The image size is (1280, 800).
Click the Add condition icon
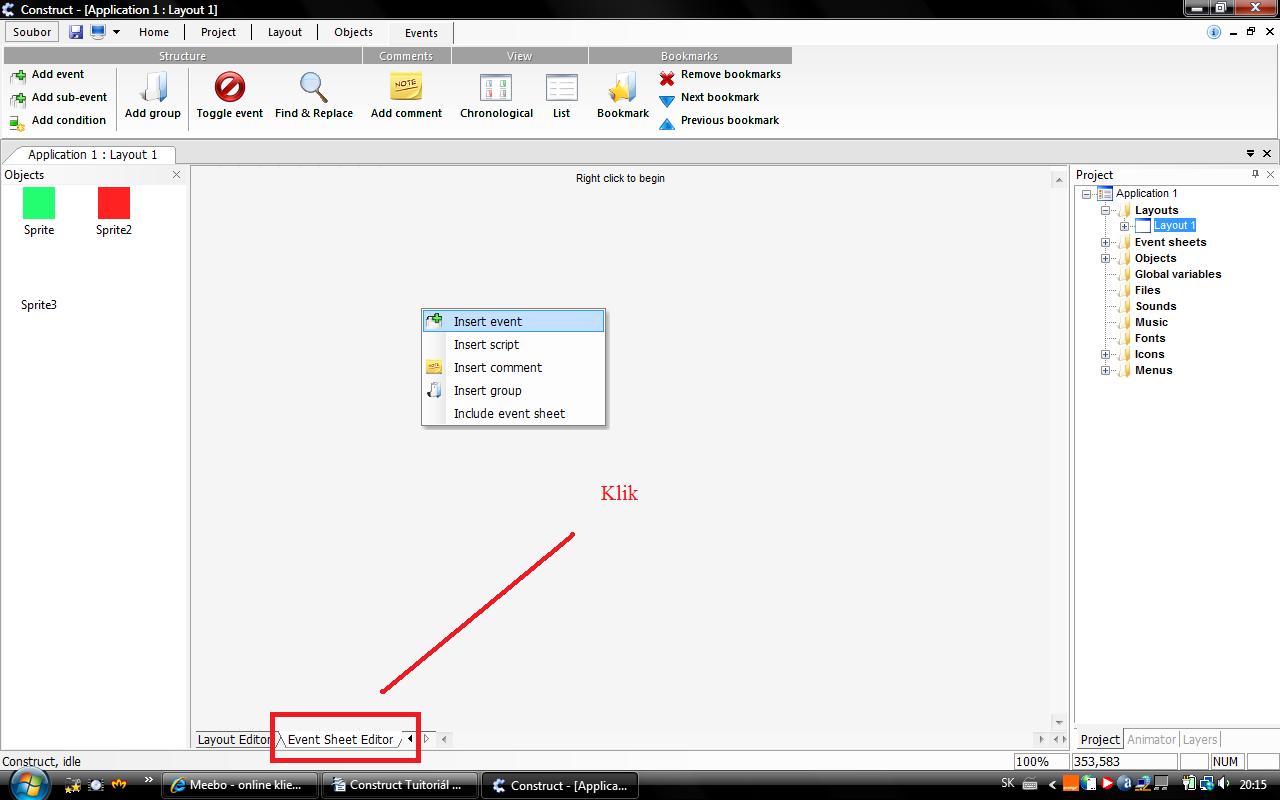click(17, 121)
